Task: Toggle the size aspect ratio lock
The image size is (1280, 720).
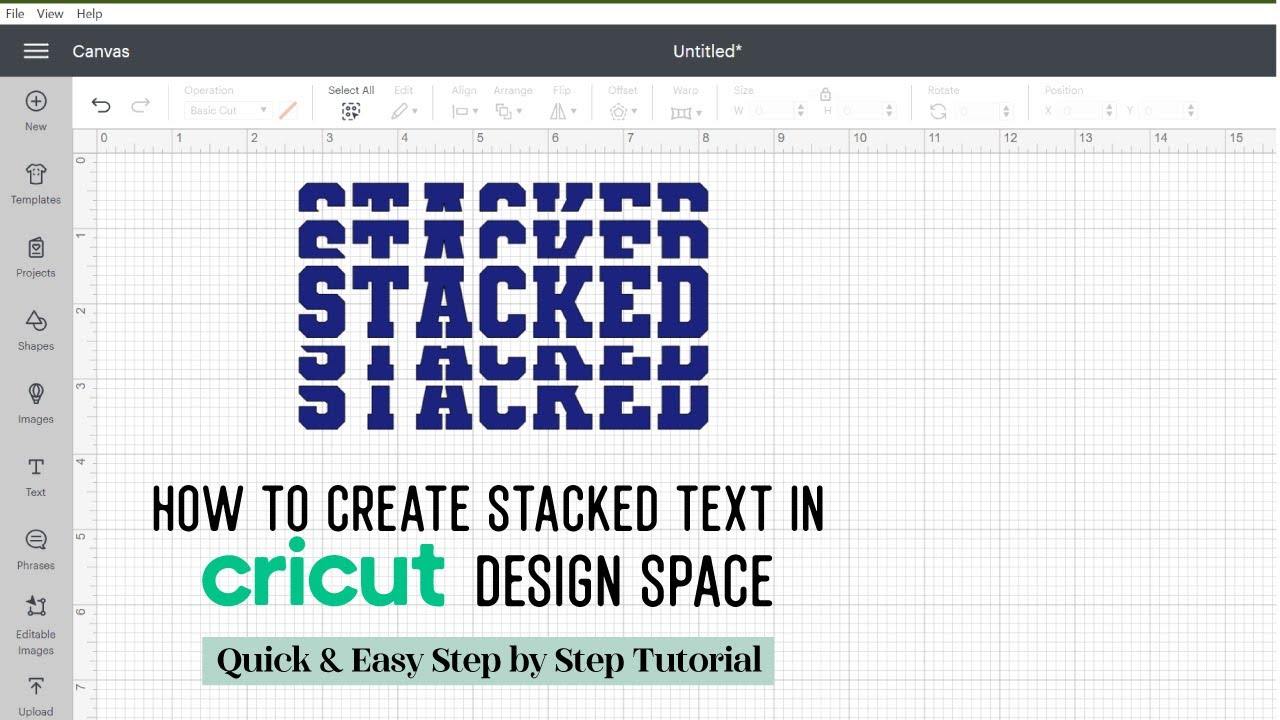Action: click(x=825, y=94)
